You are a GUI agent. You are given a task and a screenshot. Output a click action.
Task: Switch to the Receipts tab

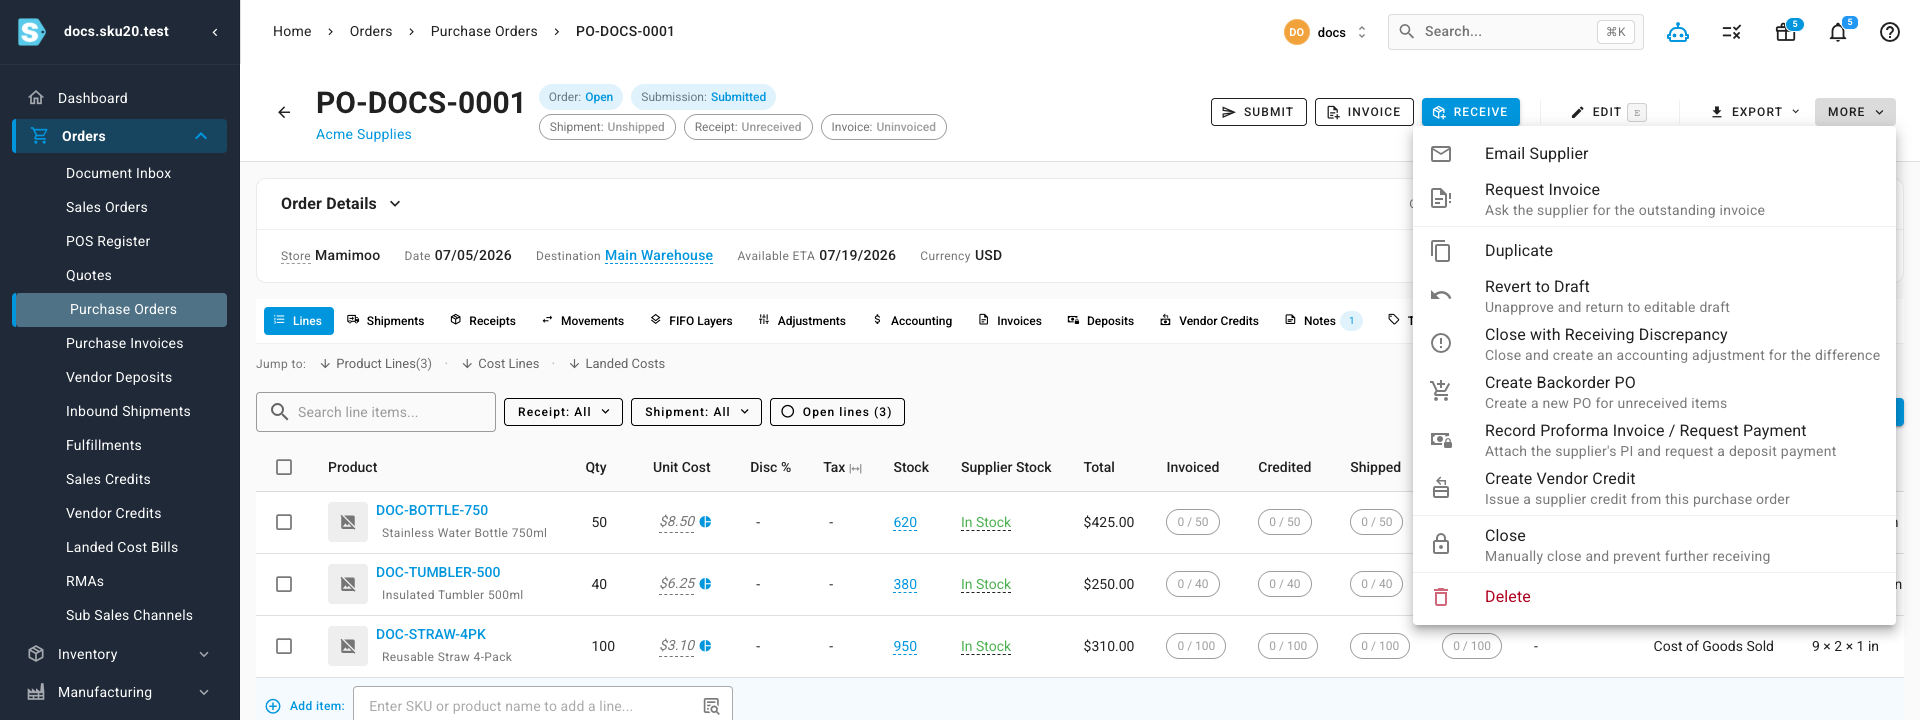click(x=483, y=321)
